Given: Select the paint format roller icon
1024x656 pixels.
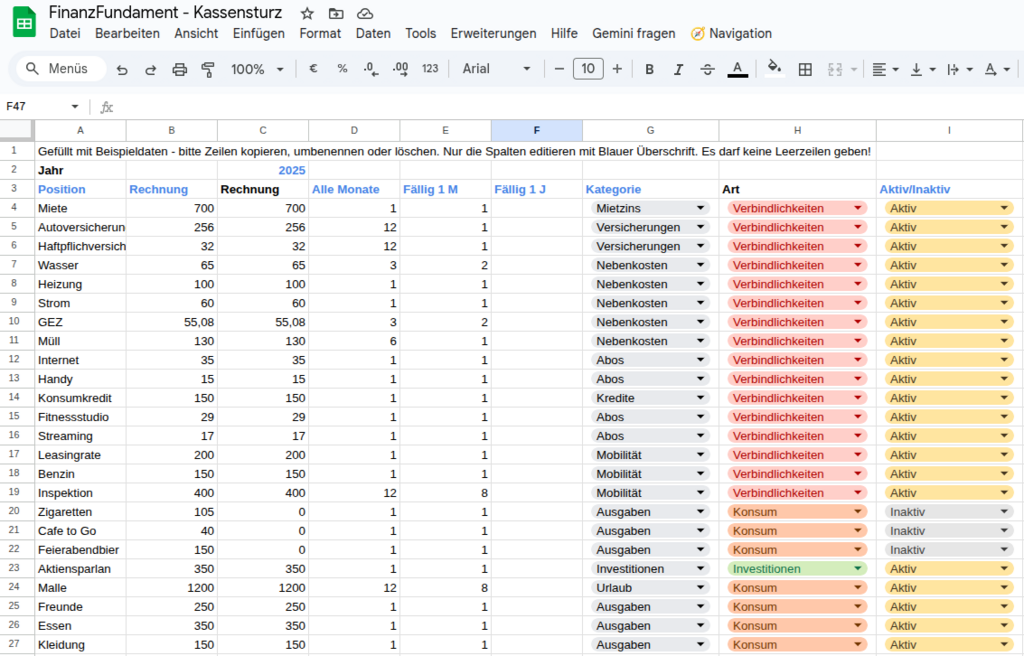Looking at the screenshot, I should tap(208, 70).
